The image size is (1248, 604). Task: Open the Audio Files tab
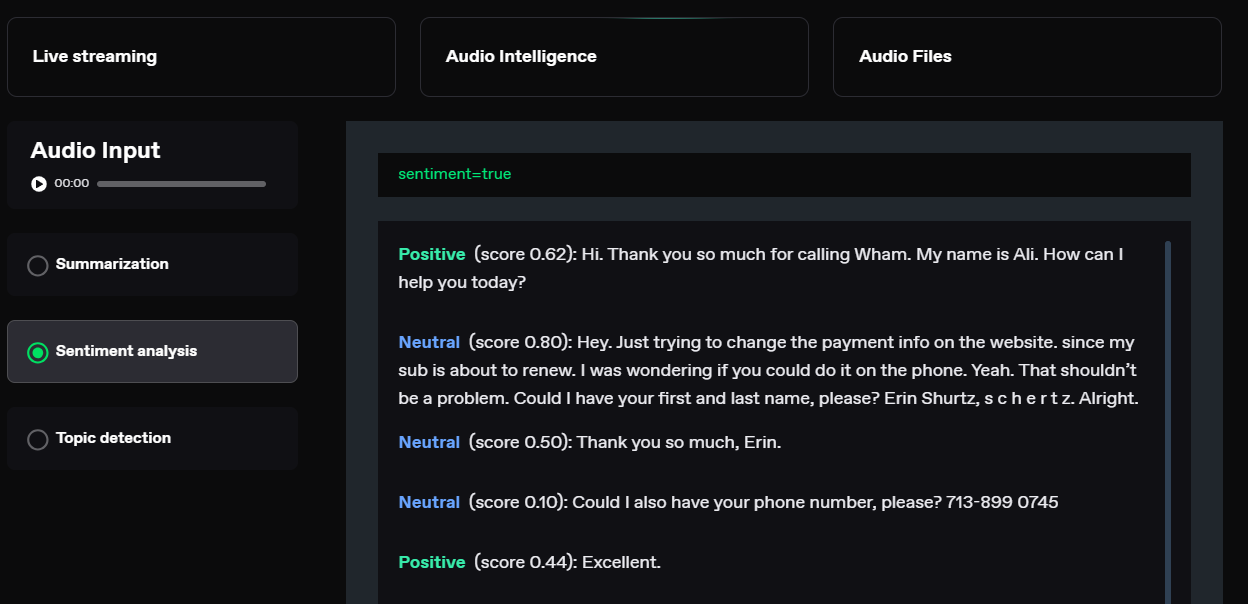pyautogui.click(x=1027, y=57)
